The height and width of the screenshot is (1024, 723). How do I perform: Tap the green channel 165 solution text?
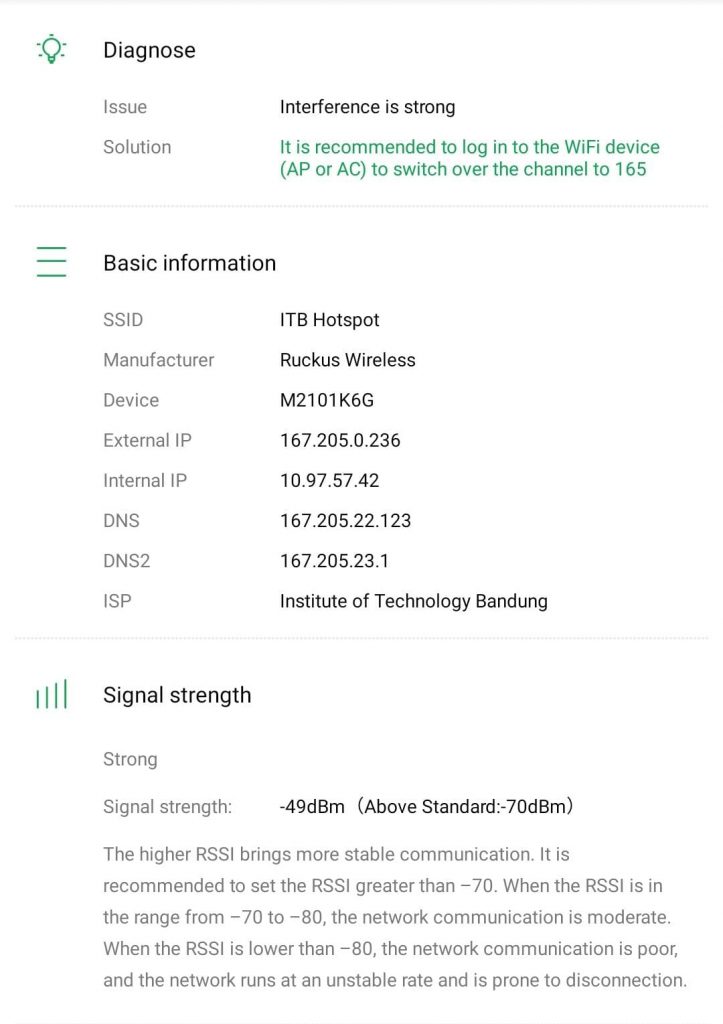469,158
